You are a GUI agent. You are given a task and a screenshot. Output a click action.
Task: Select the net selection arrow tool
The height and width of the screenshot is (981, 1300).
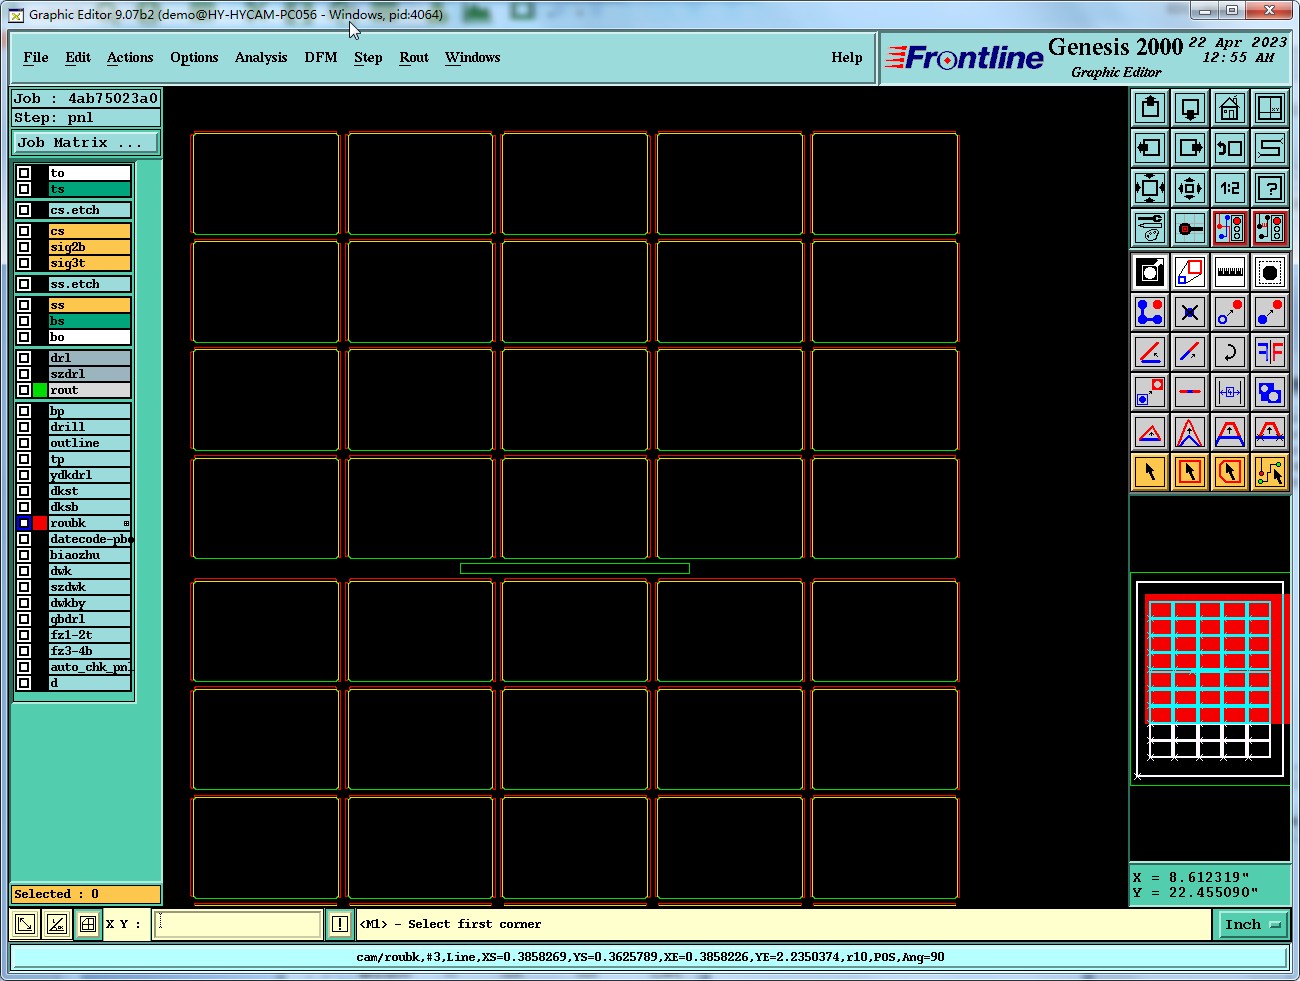(x=1270, y=472)
